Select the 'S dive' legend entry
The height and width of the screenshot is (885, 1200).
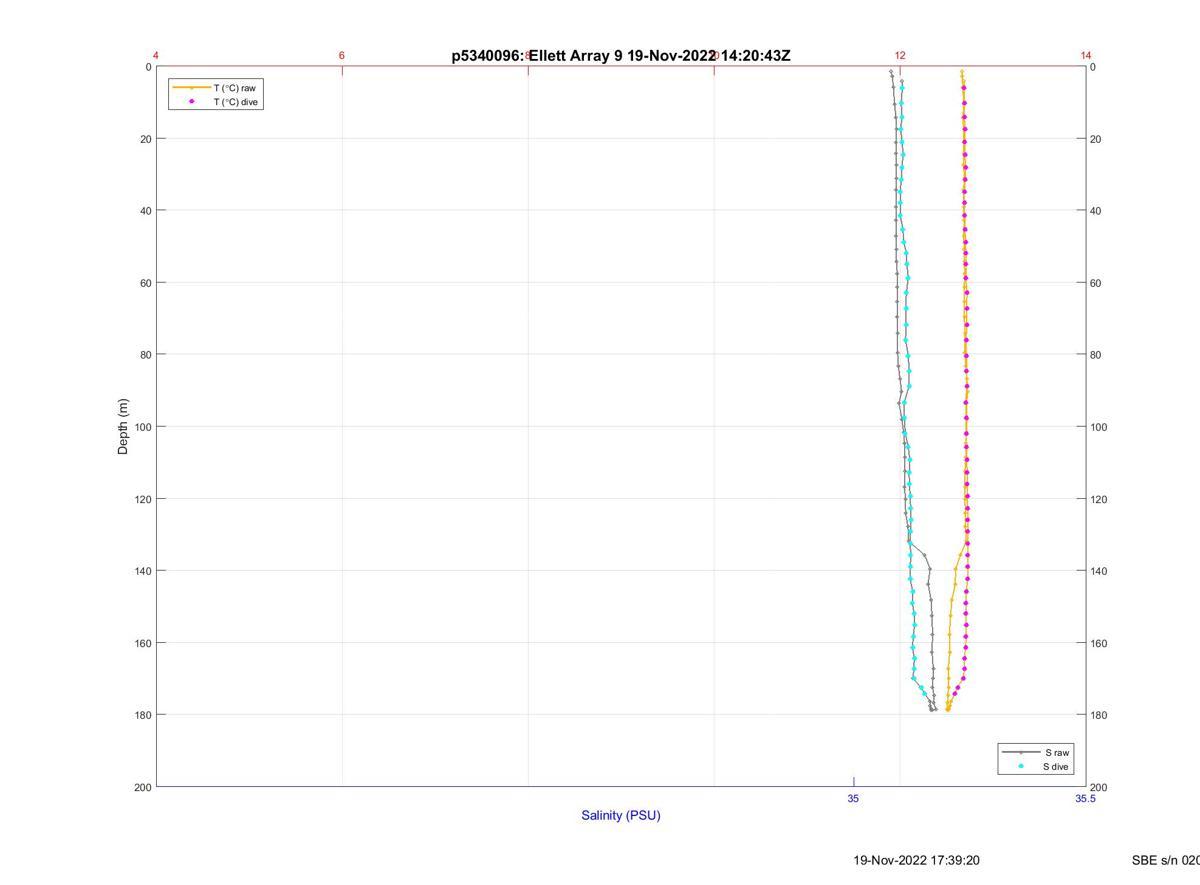[1056, 767]
